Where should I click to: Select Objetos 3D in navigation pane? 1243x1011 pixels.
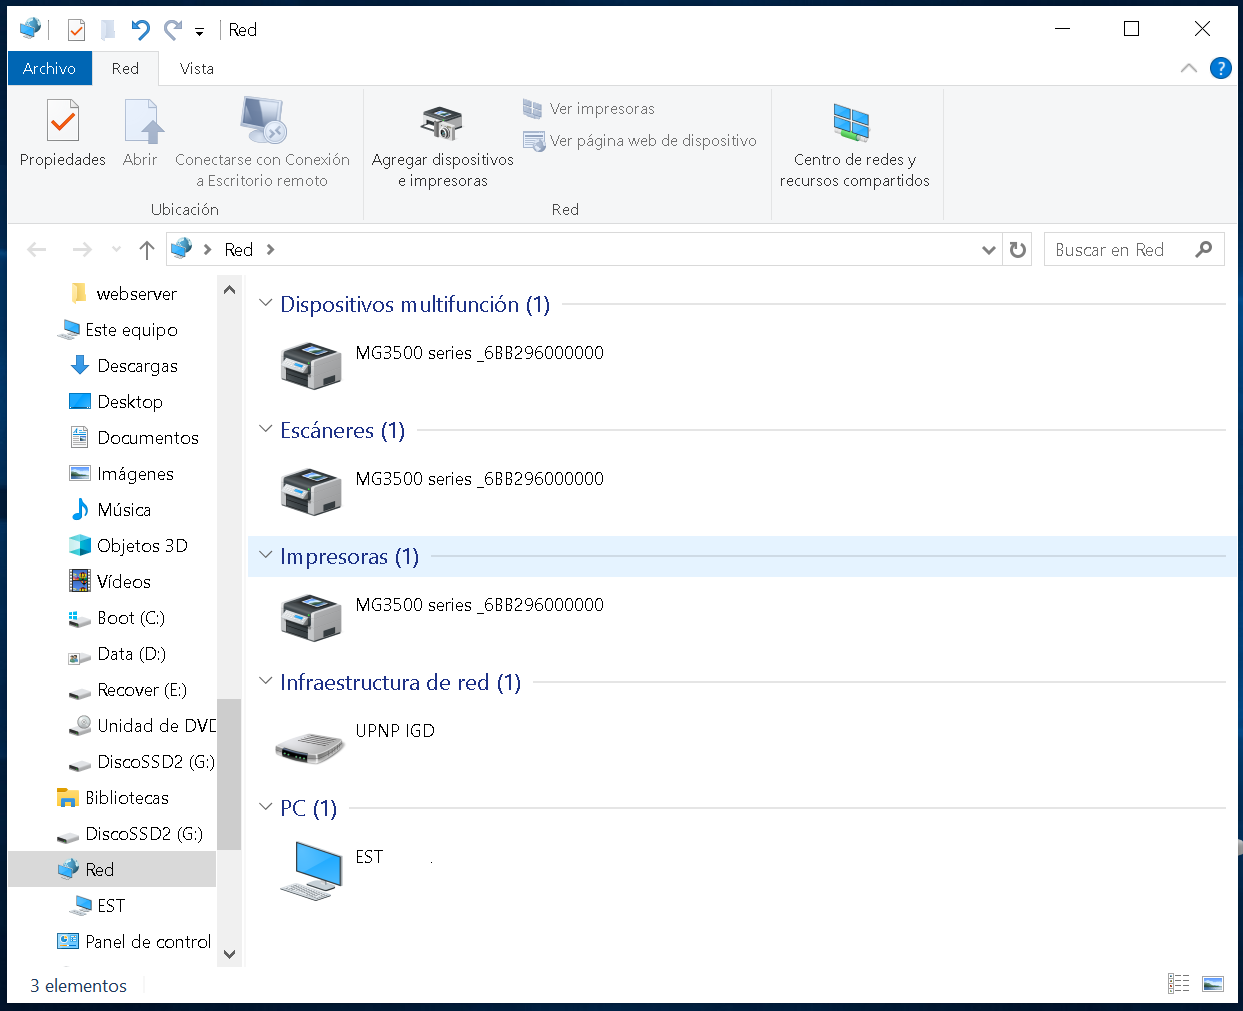[128, 546]
